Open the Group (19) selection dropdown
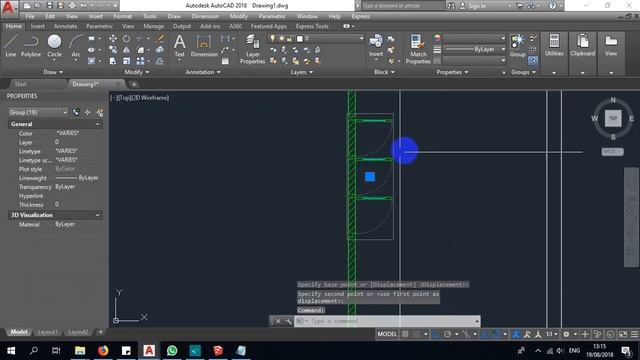Viewport: 640px width, 360px height. tap(38, 112)
